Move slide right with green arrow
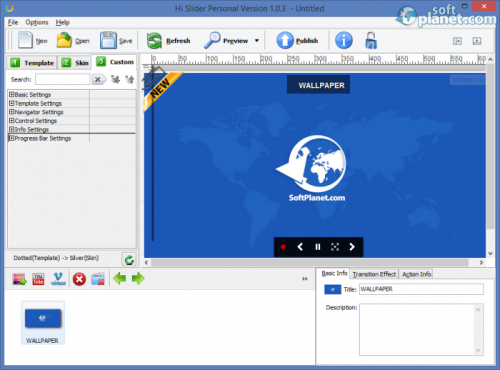 tap(138, 278)
